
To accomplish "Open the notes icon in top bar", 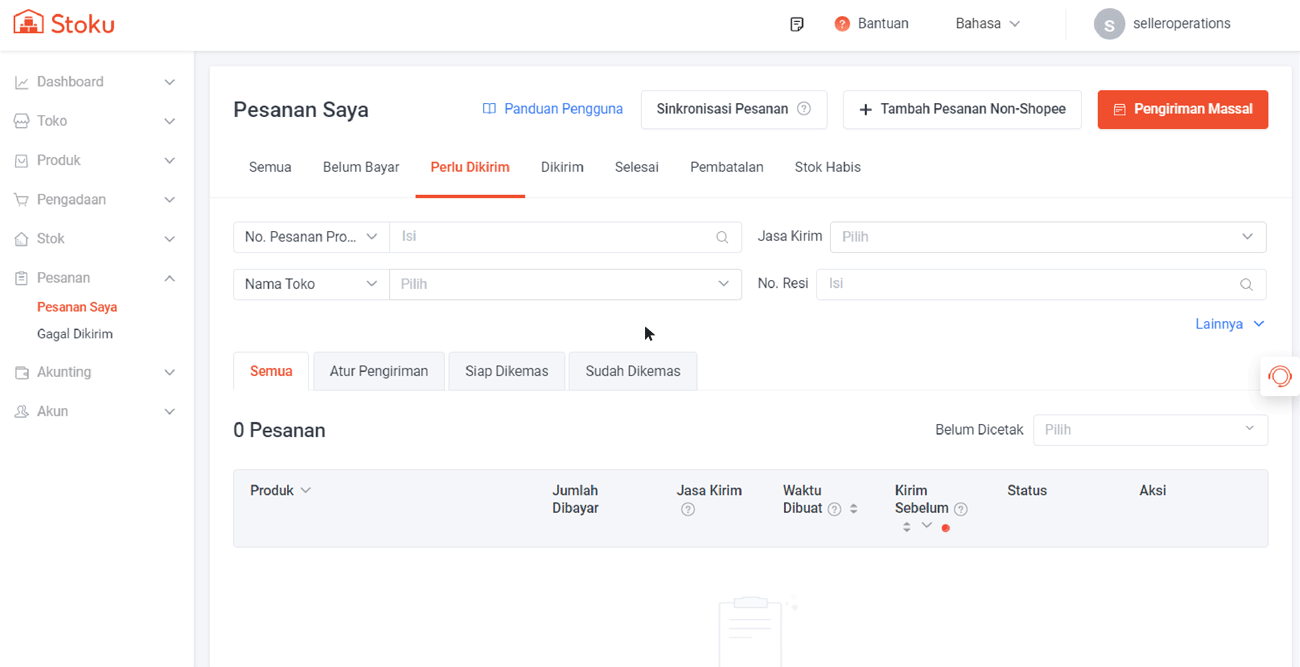I will tap(796, 24).
